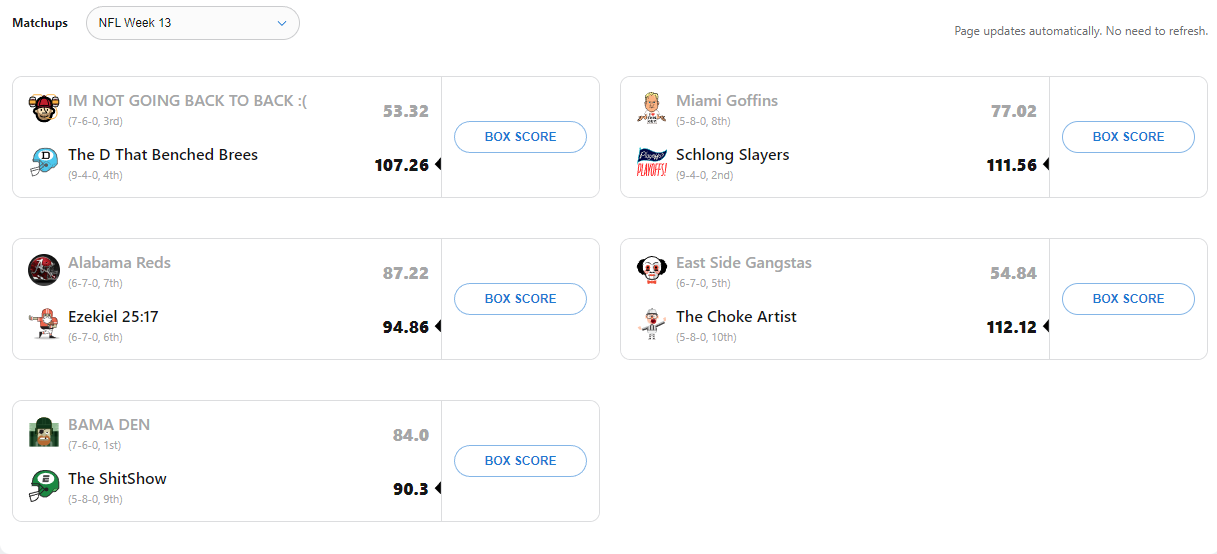
Task: View box score for Benched Brees matchup
Action: pos(520,137)
